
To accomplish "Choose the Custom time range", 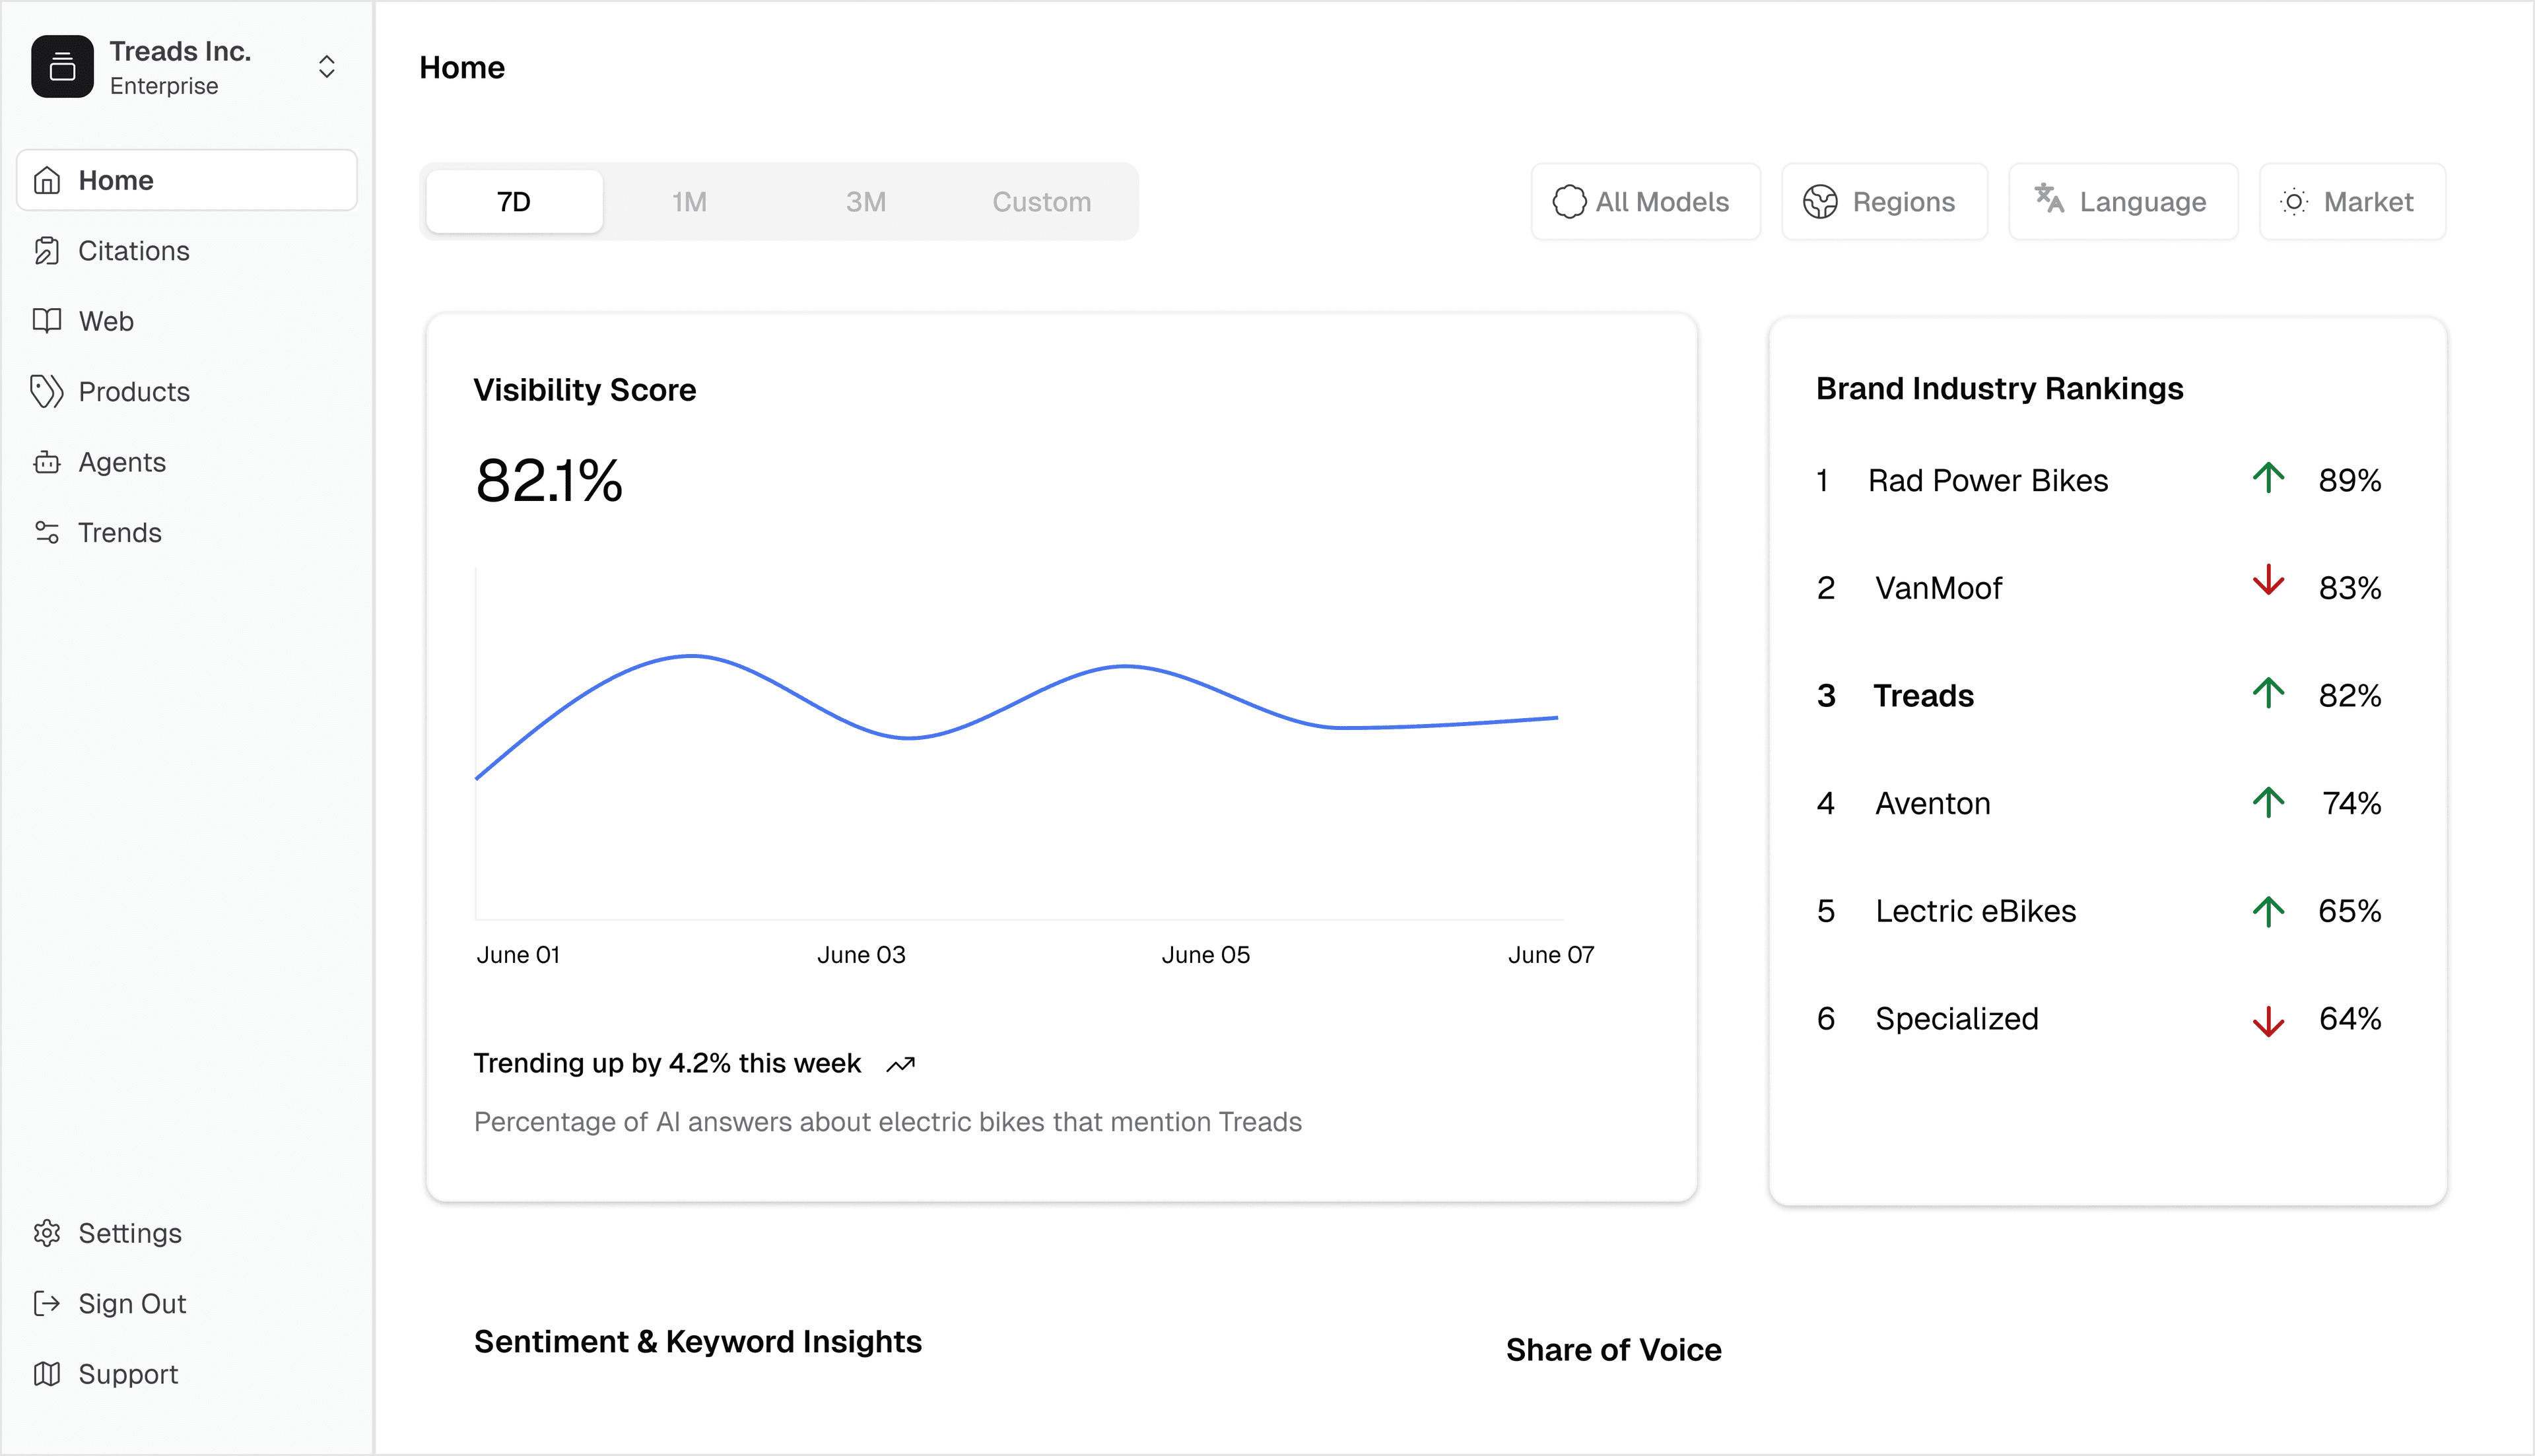I will pyautogui.click(x=1042, y=202).
